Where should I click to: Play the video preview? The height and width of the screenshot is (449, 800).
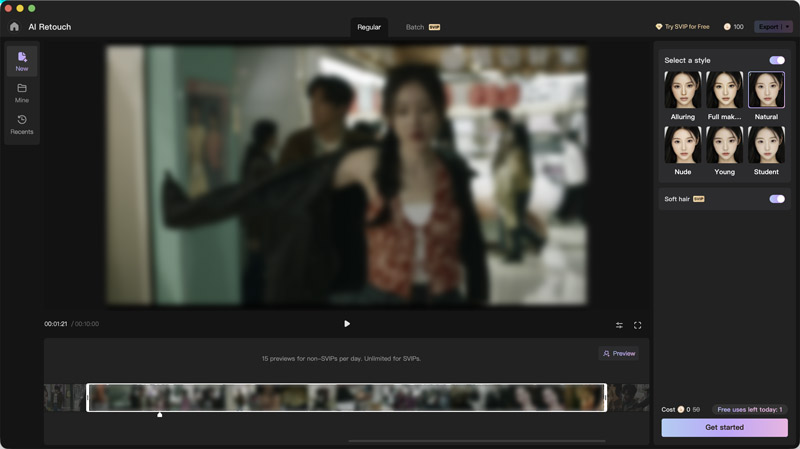coord(347,324)
